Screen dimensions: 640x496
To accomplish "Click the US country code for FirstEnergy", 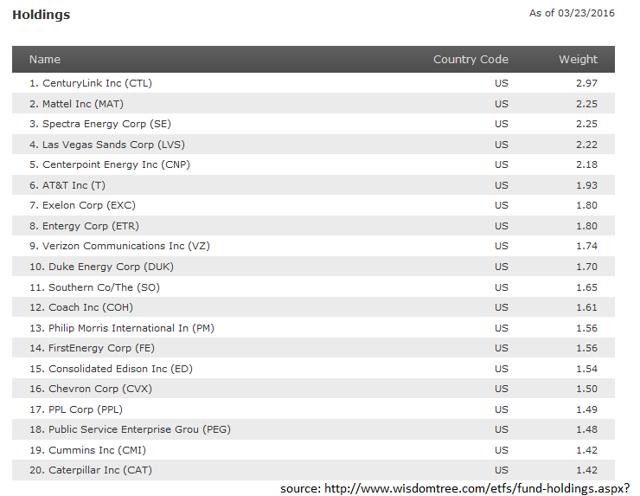I will [x=502, y=348].
